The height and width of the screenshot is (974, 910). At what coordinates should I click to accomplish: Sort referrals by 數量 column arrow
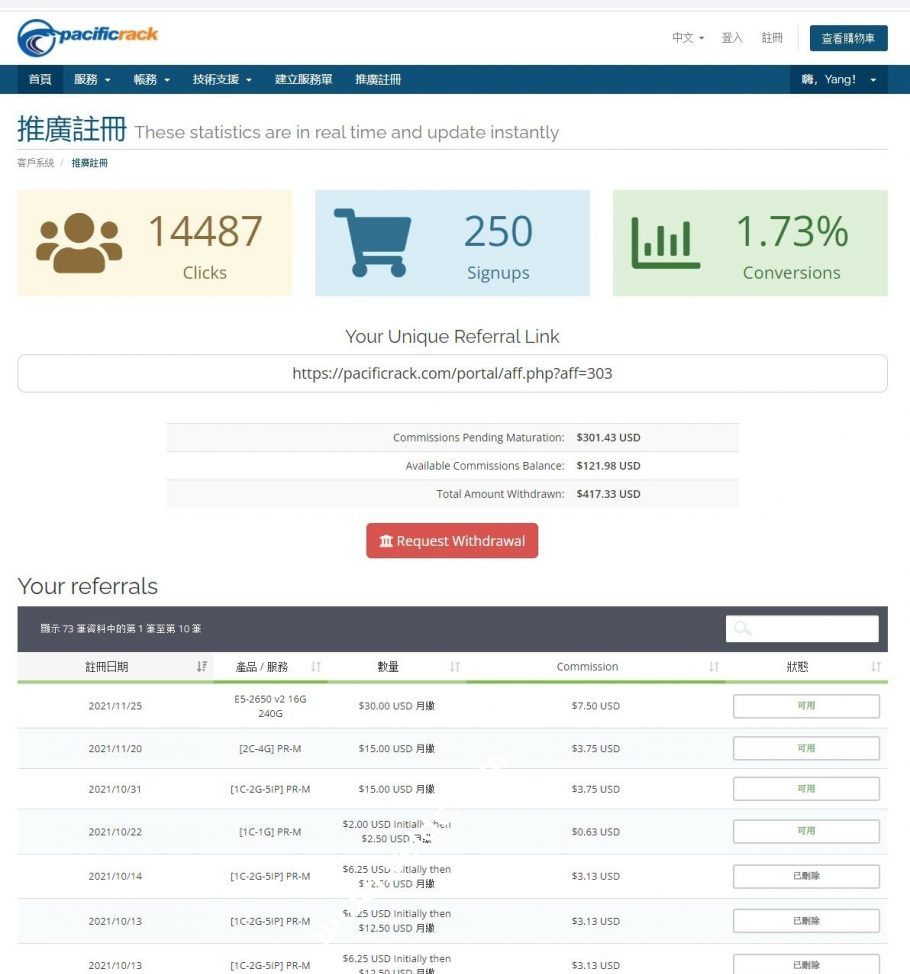pos(455,667)
